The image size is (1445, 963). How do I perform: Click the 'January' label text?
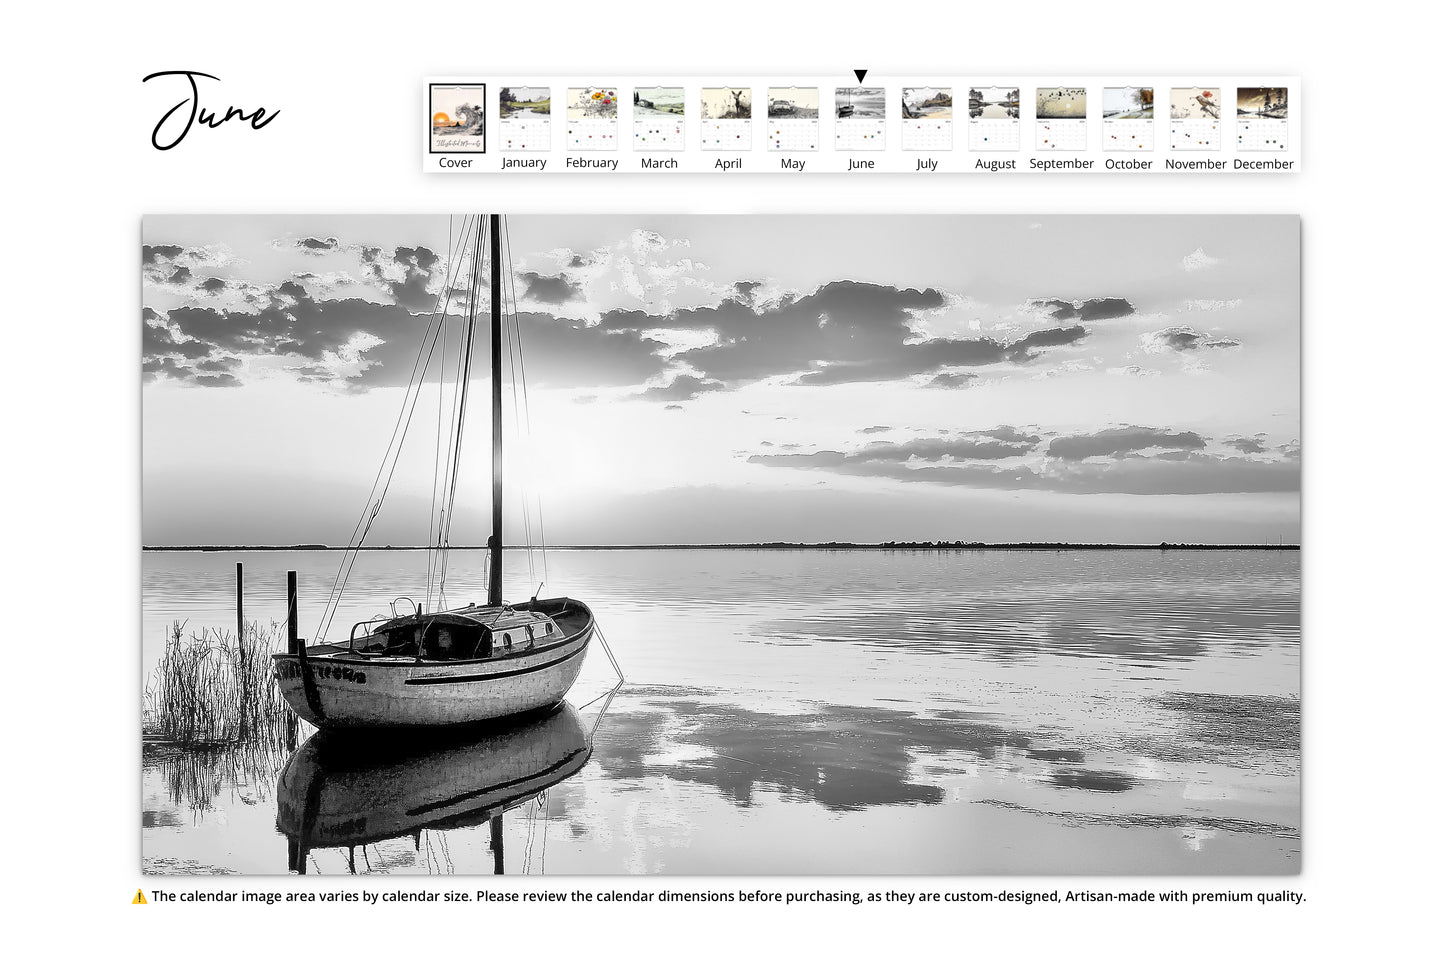524,163
